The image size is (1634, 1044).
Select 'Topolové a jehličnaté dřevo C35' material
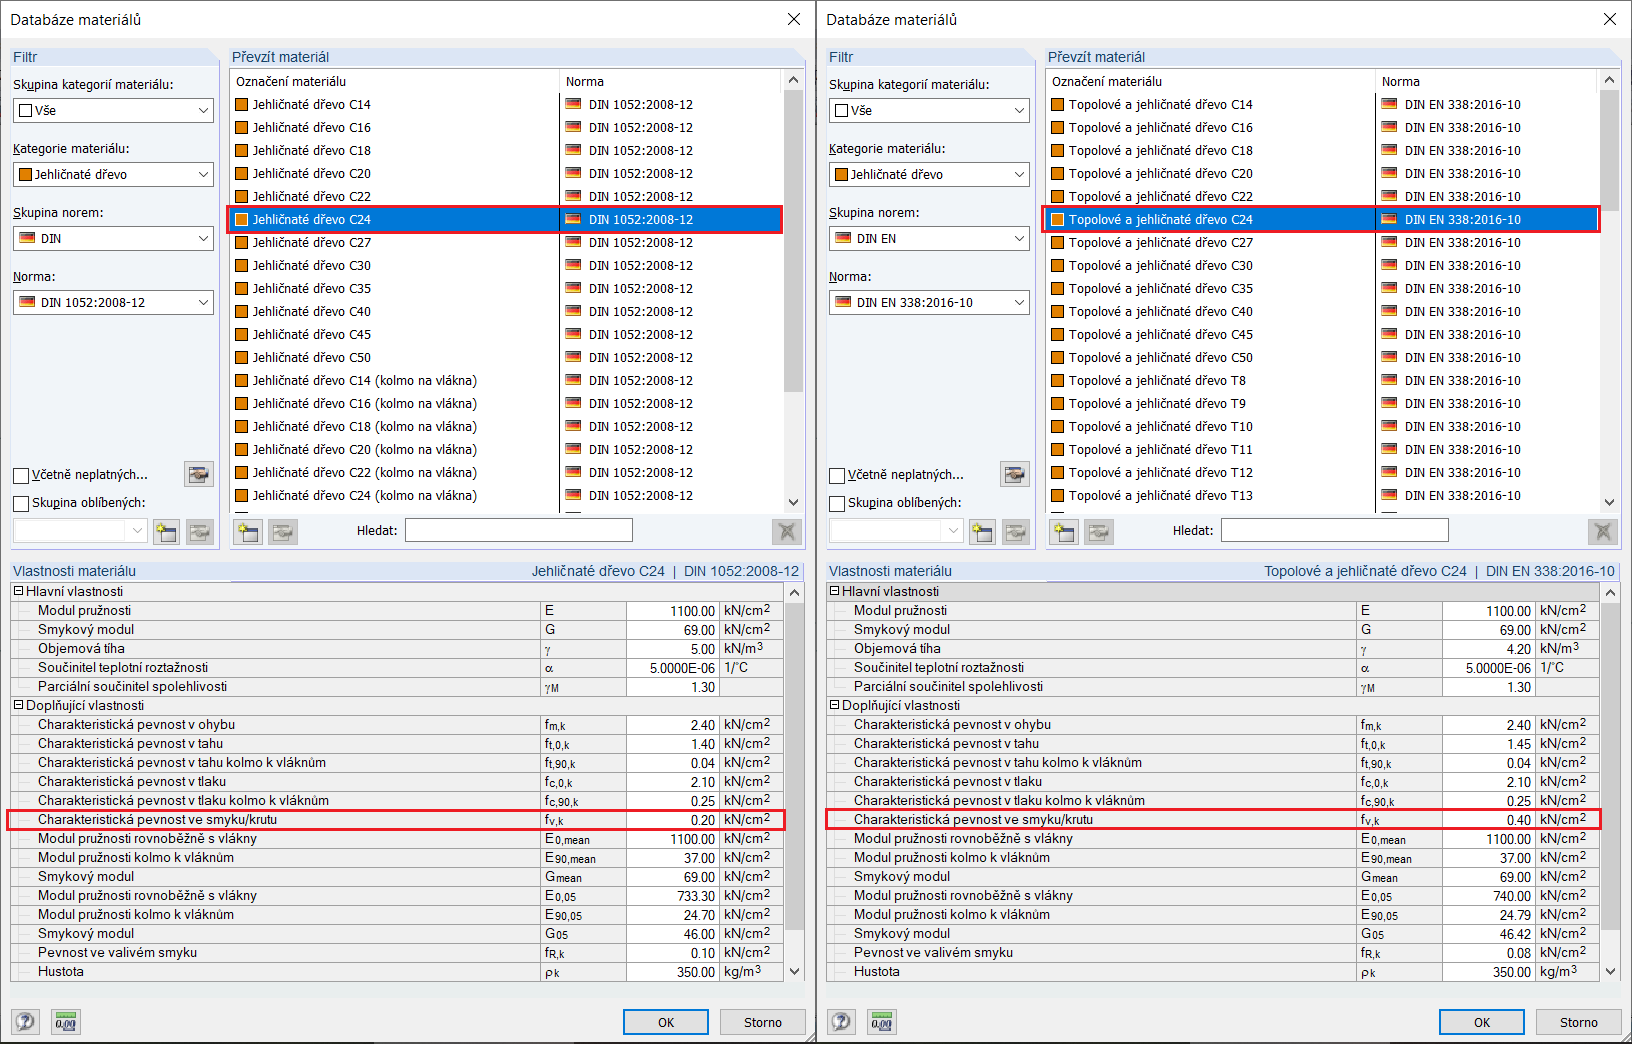(x=1322, y=288)
